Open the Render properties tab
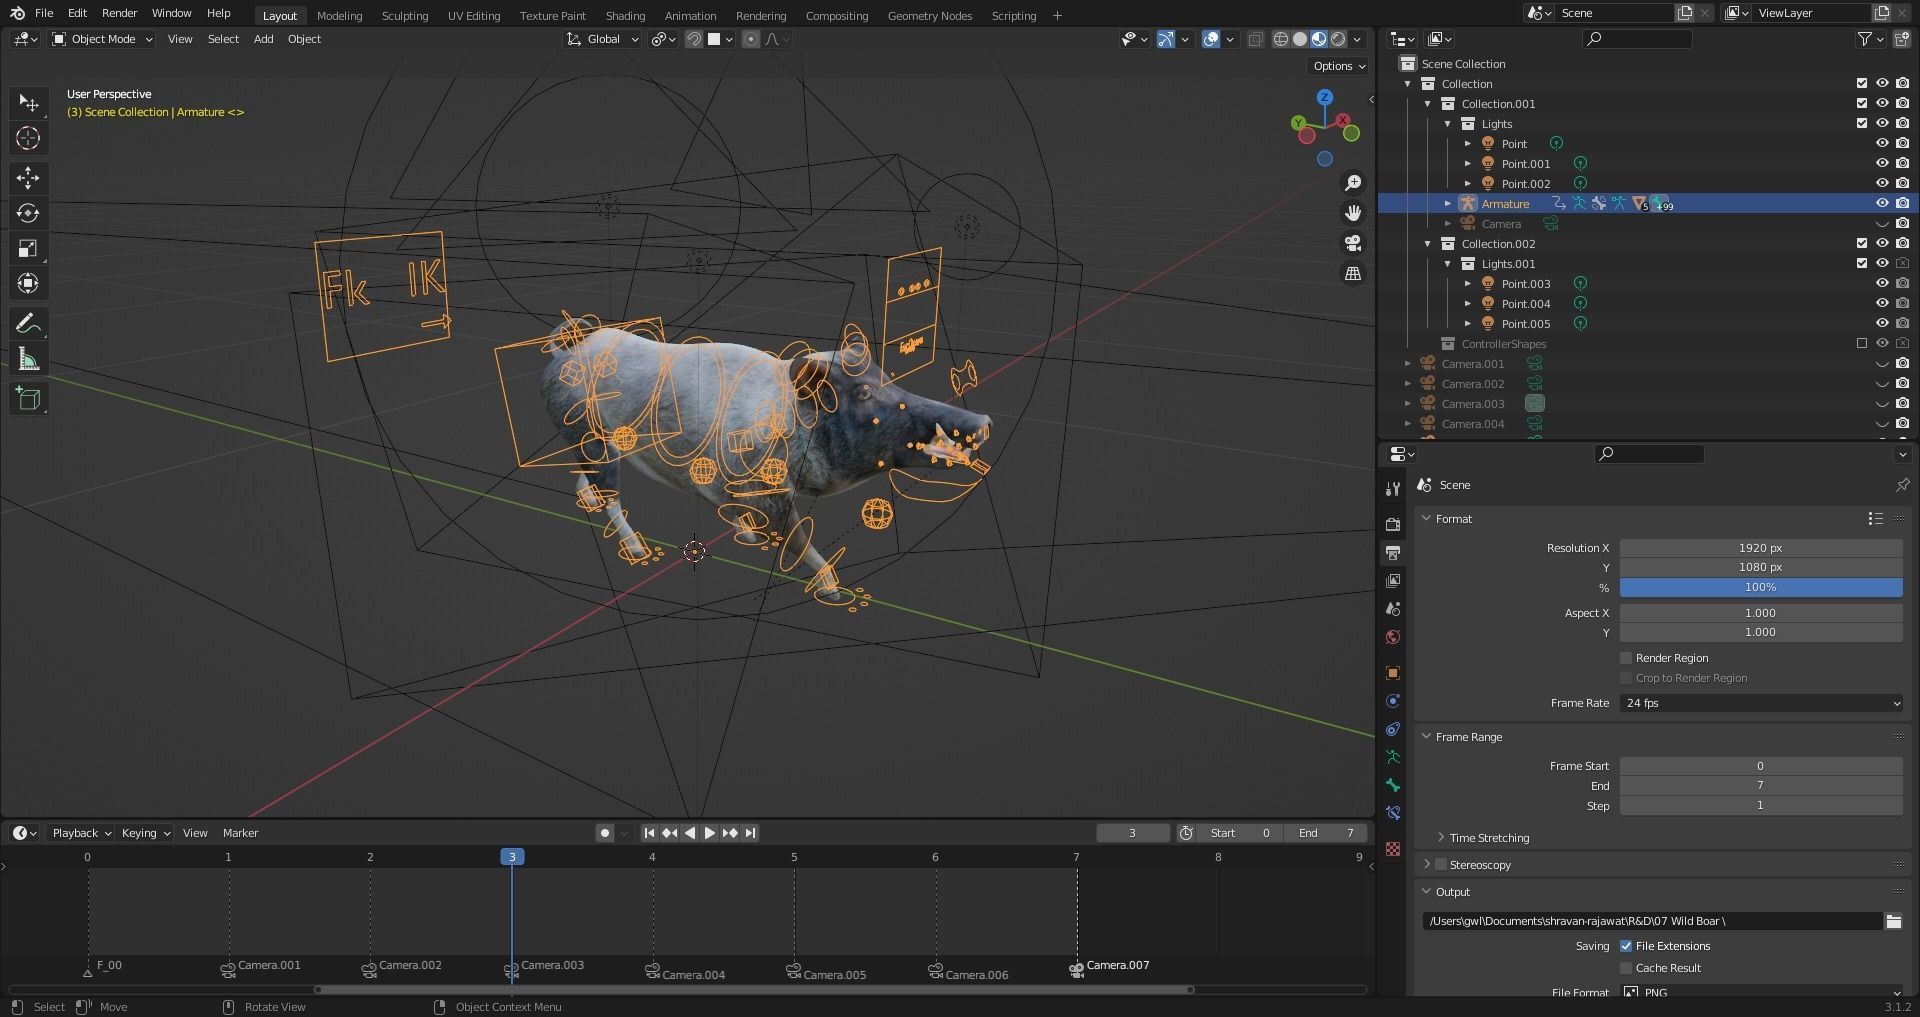Viewport: 1920px width, 1017px height. pos(1393,524)
